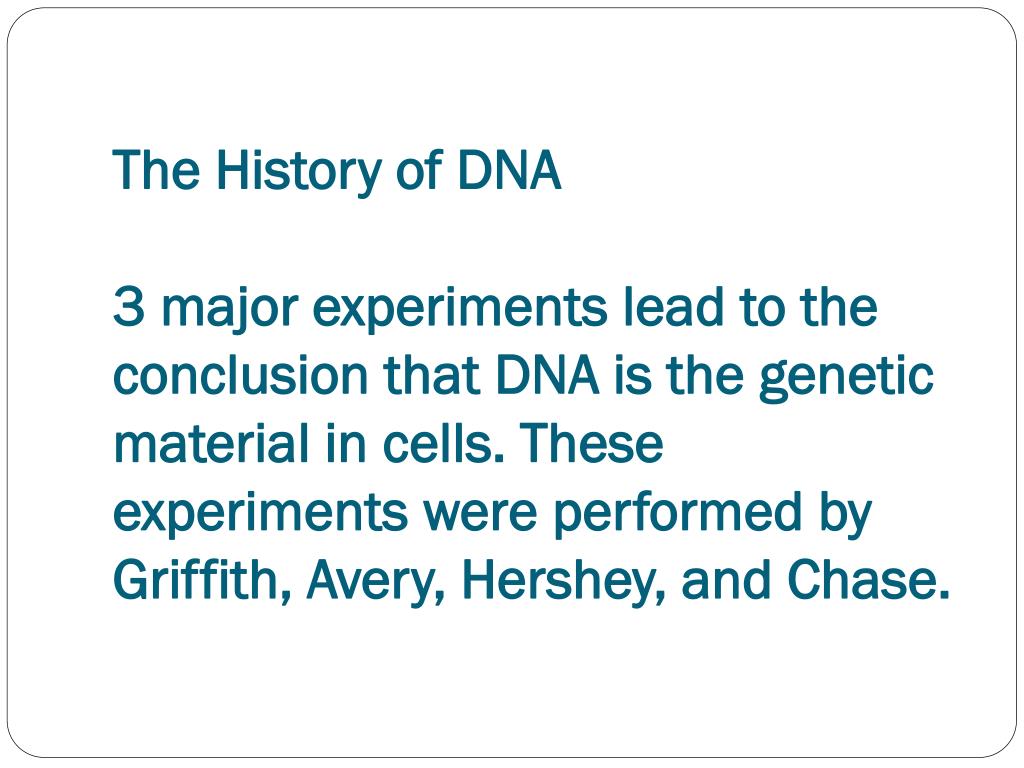Click the word 'conclusion' in the body text
The width and height of the screenshot is (1024, 768).
tap(241, 376)
